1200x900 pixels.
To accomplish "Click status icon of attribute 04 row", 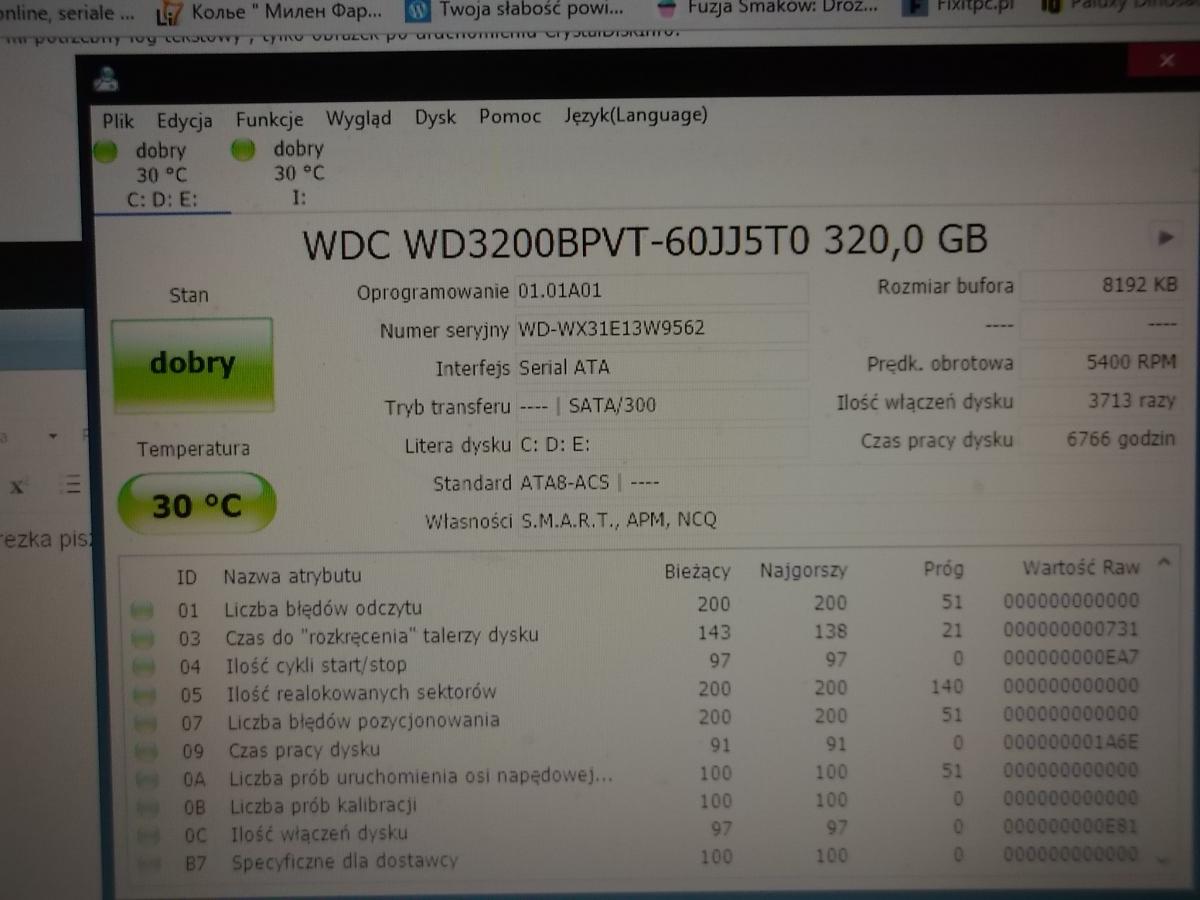I will point(142,666).
